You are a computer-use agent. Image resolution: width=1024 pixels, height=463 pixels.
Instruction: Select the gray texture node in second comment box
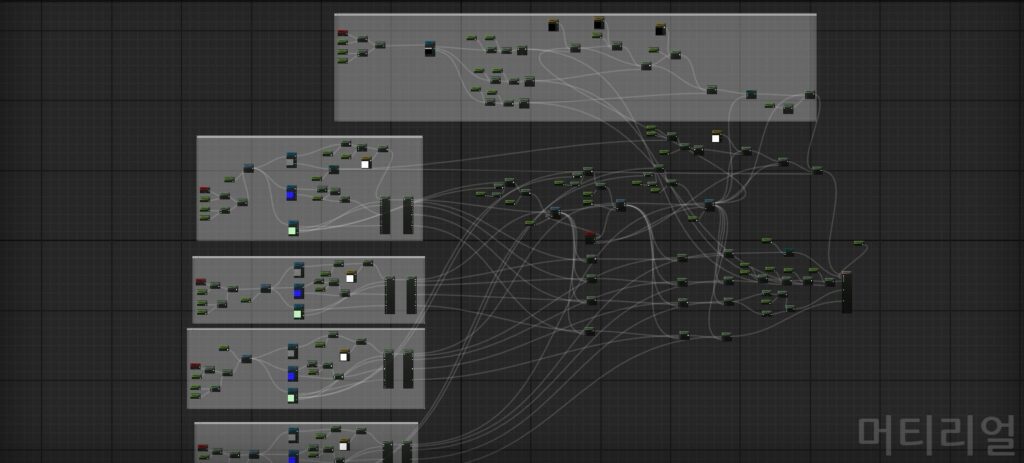click(291, 160)
